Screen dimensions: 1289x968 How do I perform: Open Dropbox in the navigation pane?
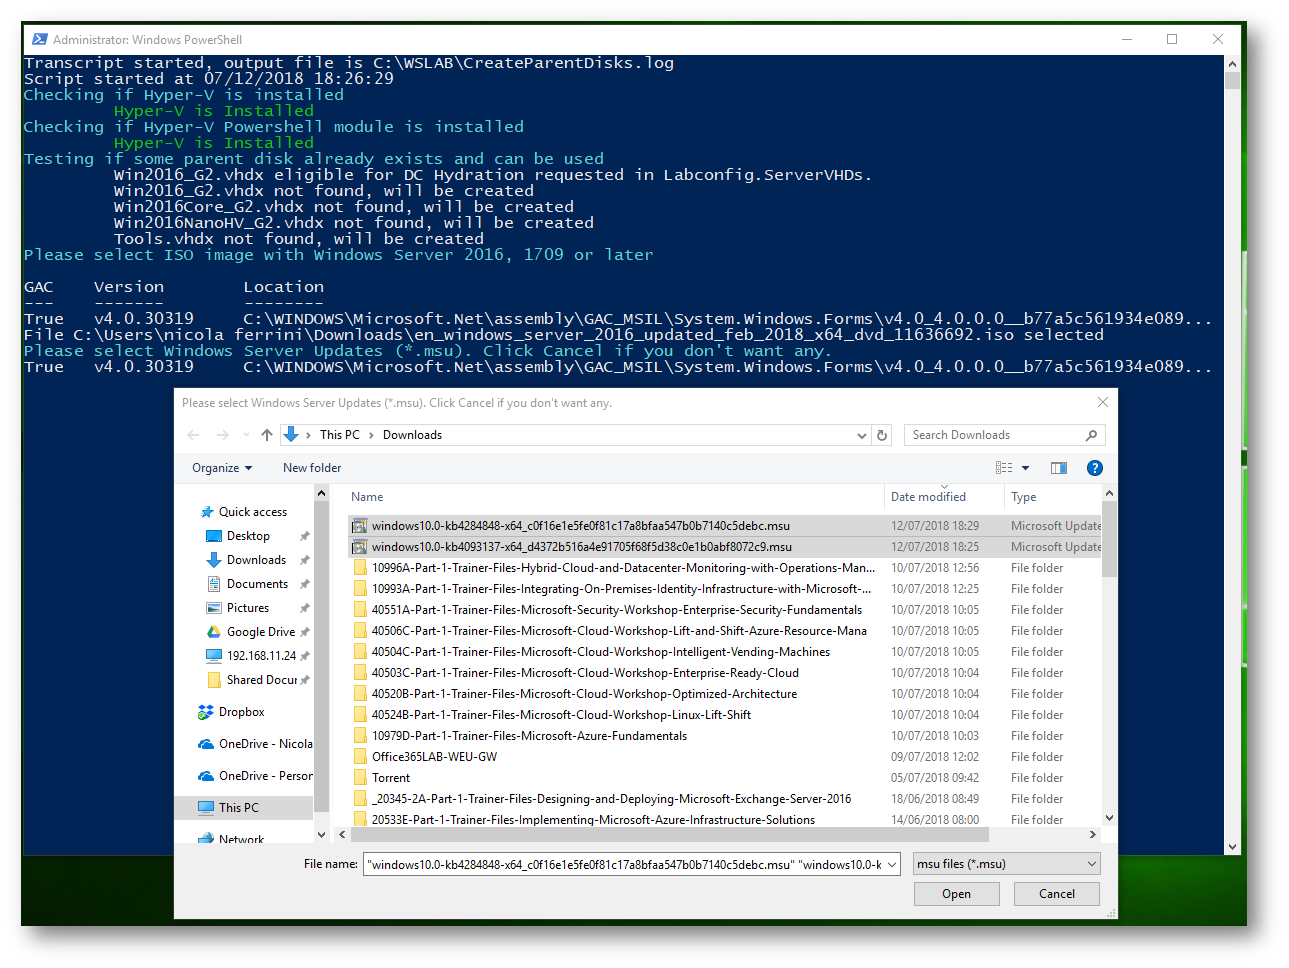coord(241,712)
